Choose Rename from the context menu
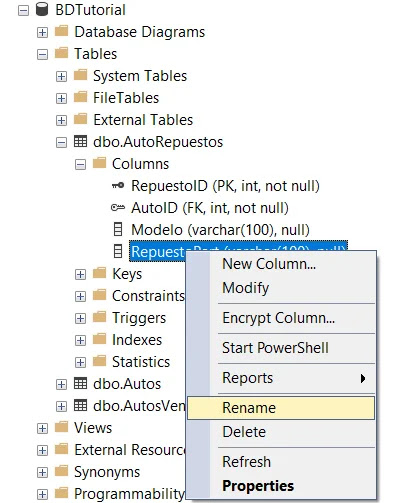Image resolution: width=412 pixels, height=503 pixels. (281, 408)
